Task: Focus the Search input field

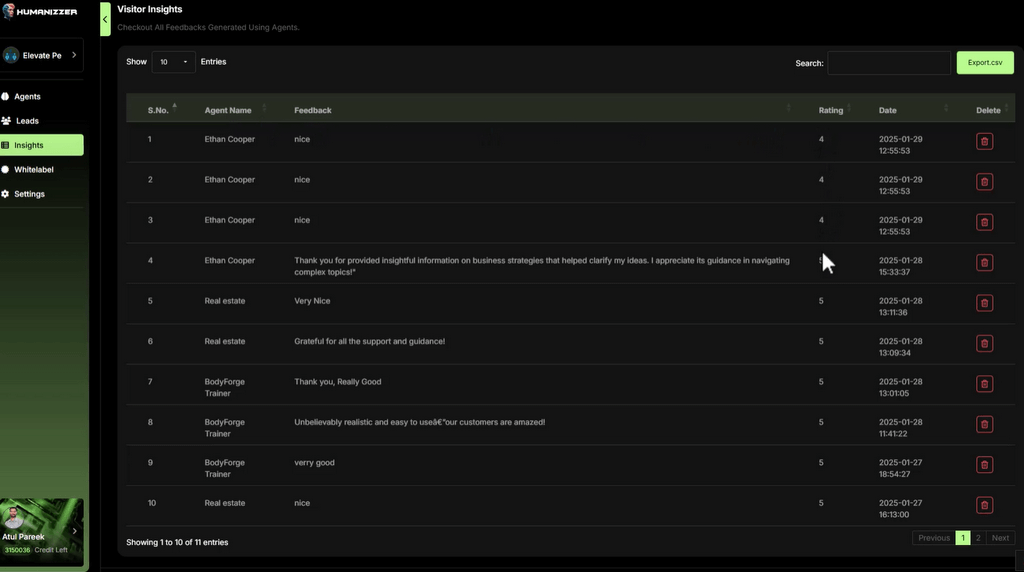Action: pos(888,63)
